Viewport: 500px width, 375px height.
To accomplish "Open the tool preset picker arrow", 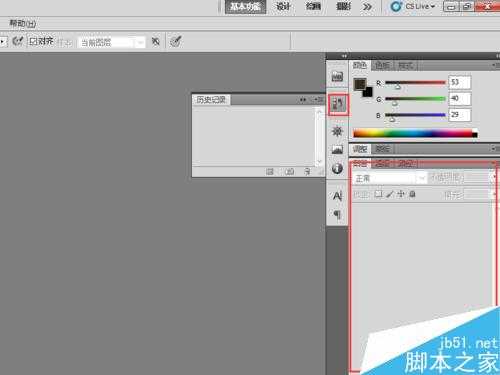I will pyautogui.click(x=3, y=42).
